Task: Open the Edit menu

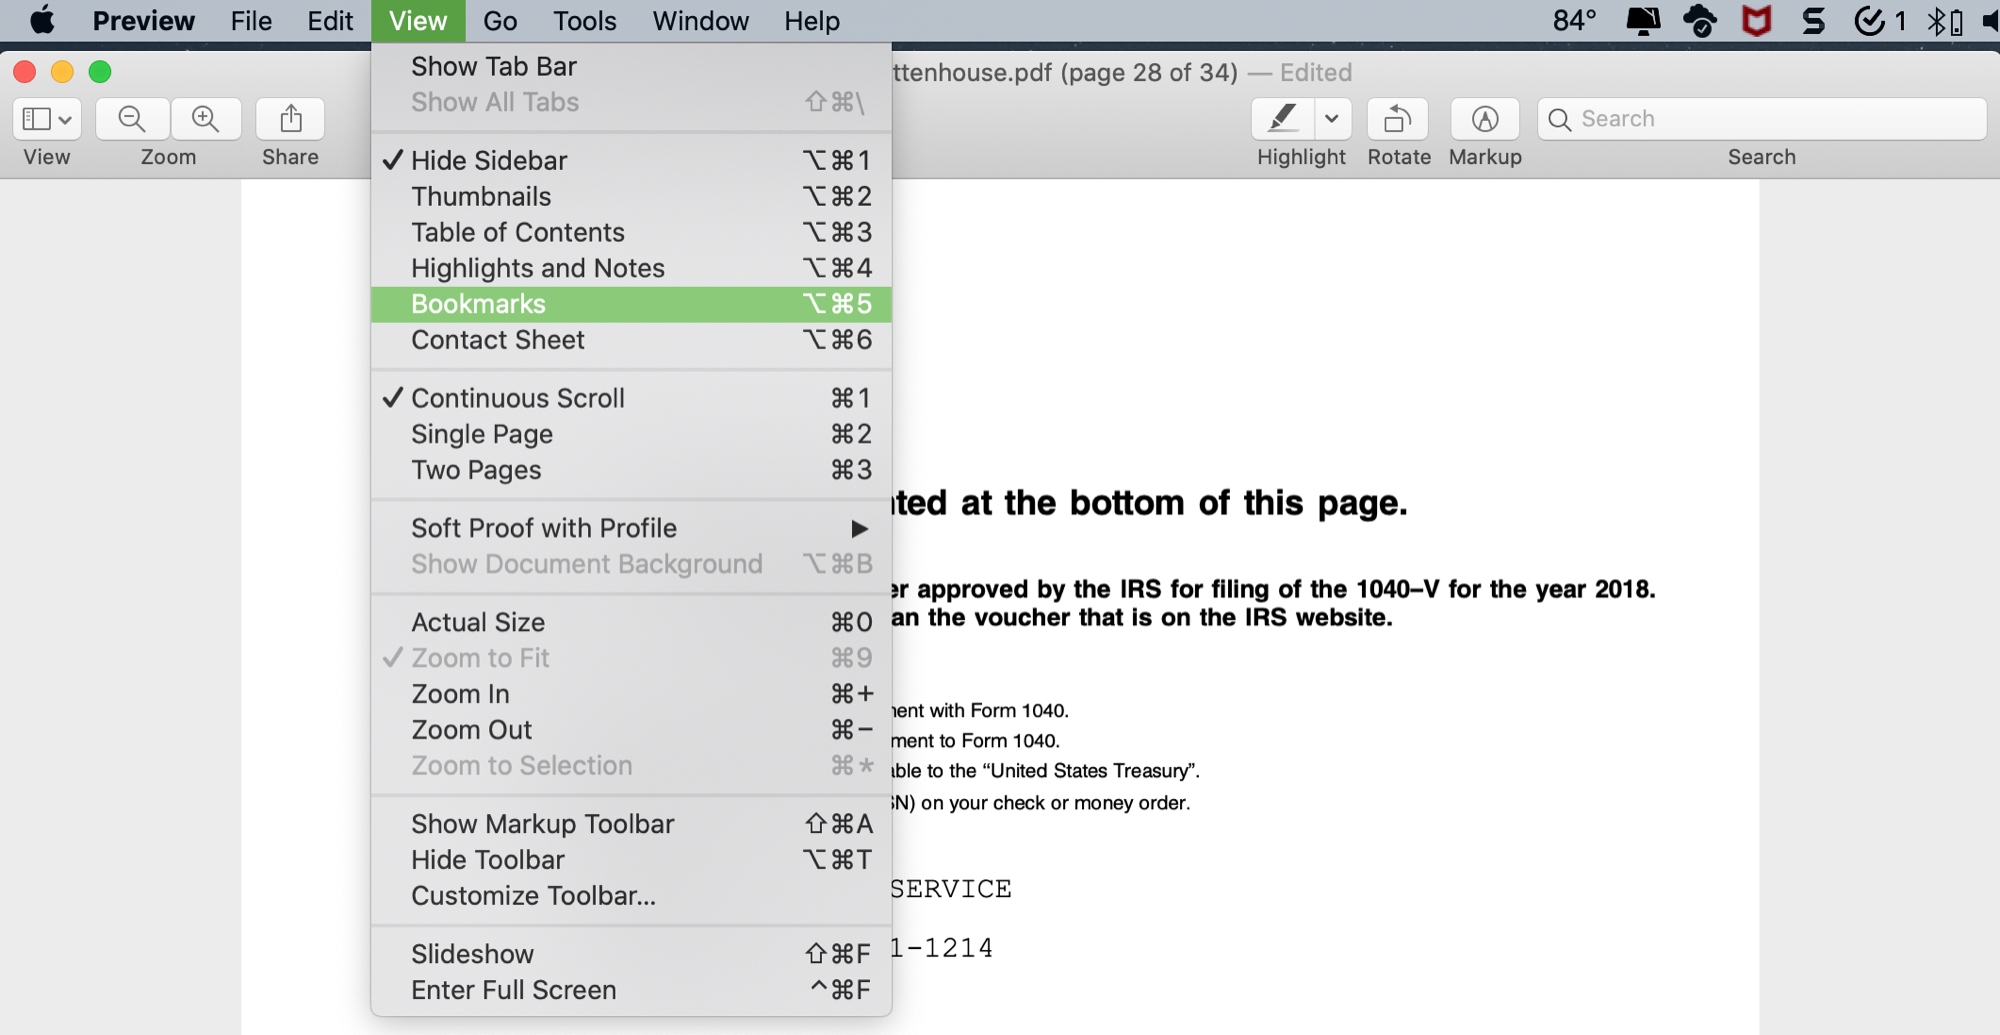Action: coord(330,21)
